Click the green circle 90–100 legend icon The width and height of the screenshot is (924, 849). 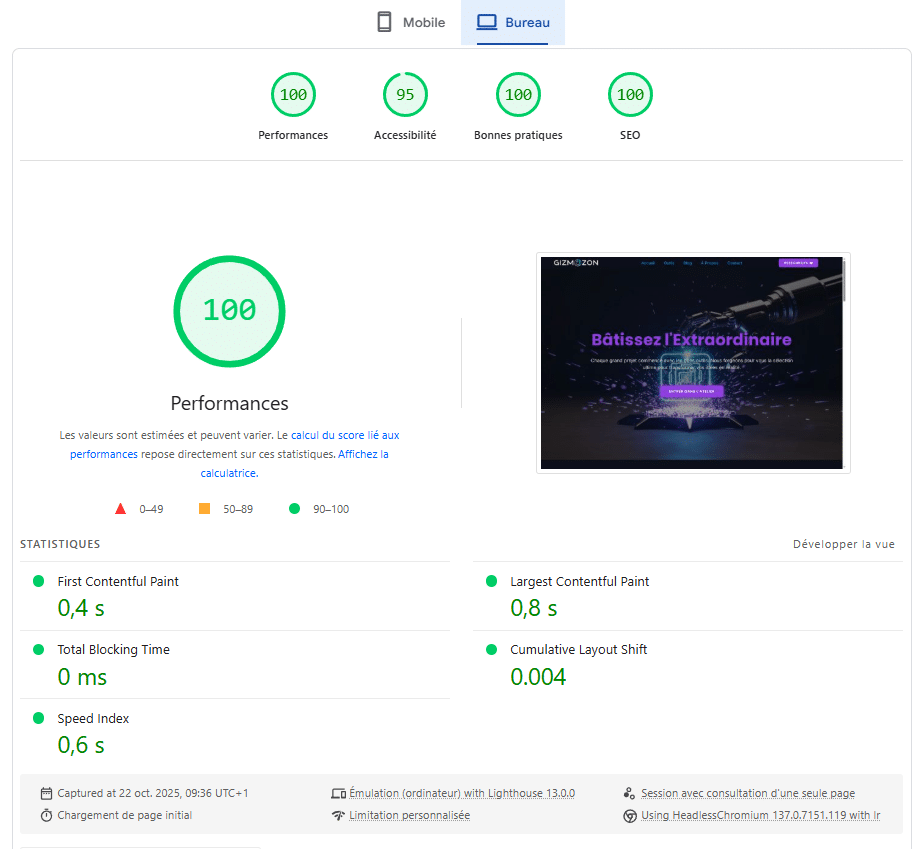(294, 509)
